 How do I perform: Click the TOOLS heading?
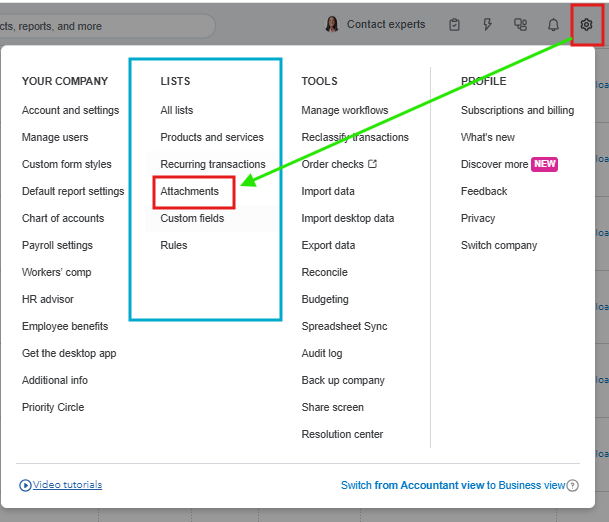click(319, 81)
